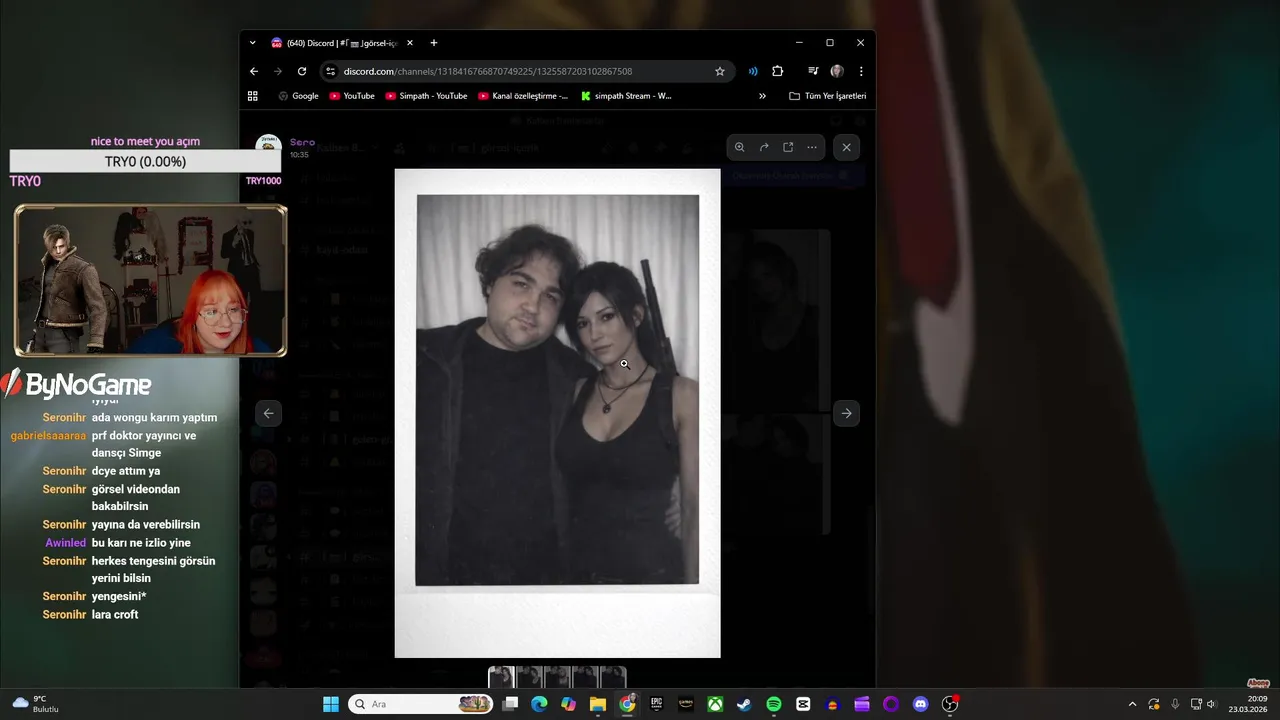Click the polaroid photo in the viewer

click(x=557, y=413)
